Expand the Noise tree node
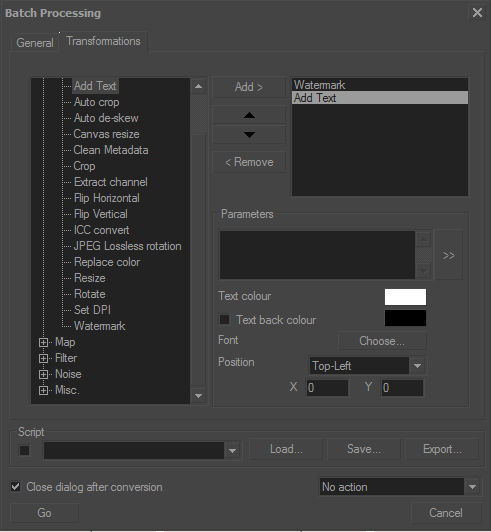 click(43, 374)
